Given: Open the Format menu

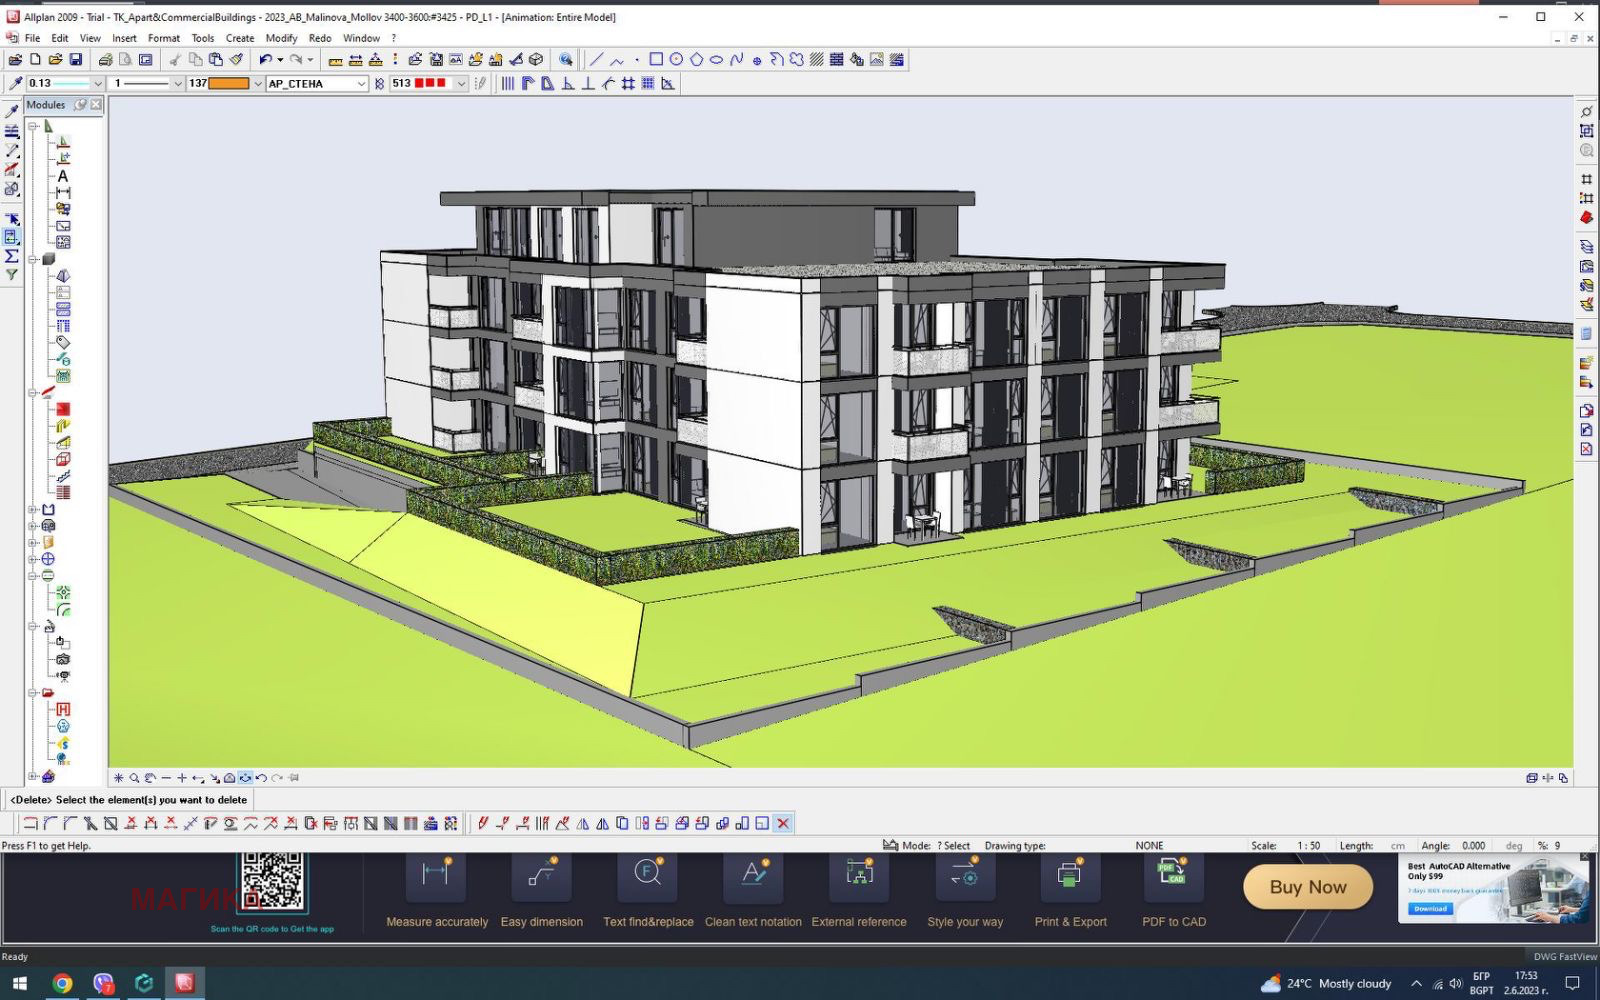Looking at the screenshot, I should click(164, 38).
